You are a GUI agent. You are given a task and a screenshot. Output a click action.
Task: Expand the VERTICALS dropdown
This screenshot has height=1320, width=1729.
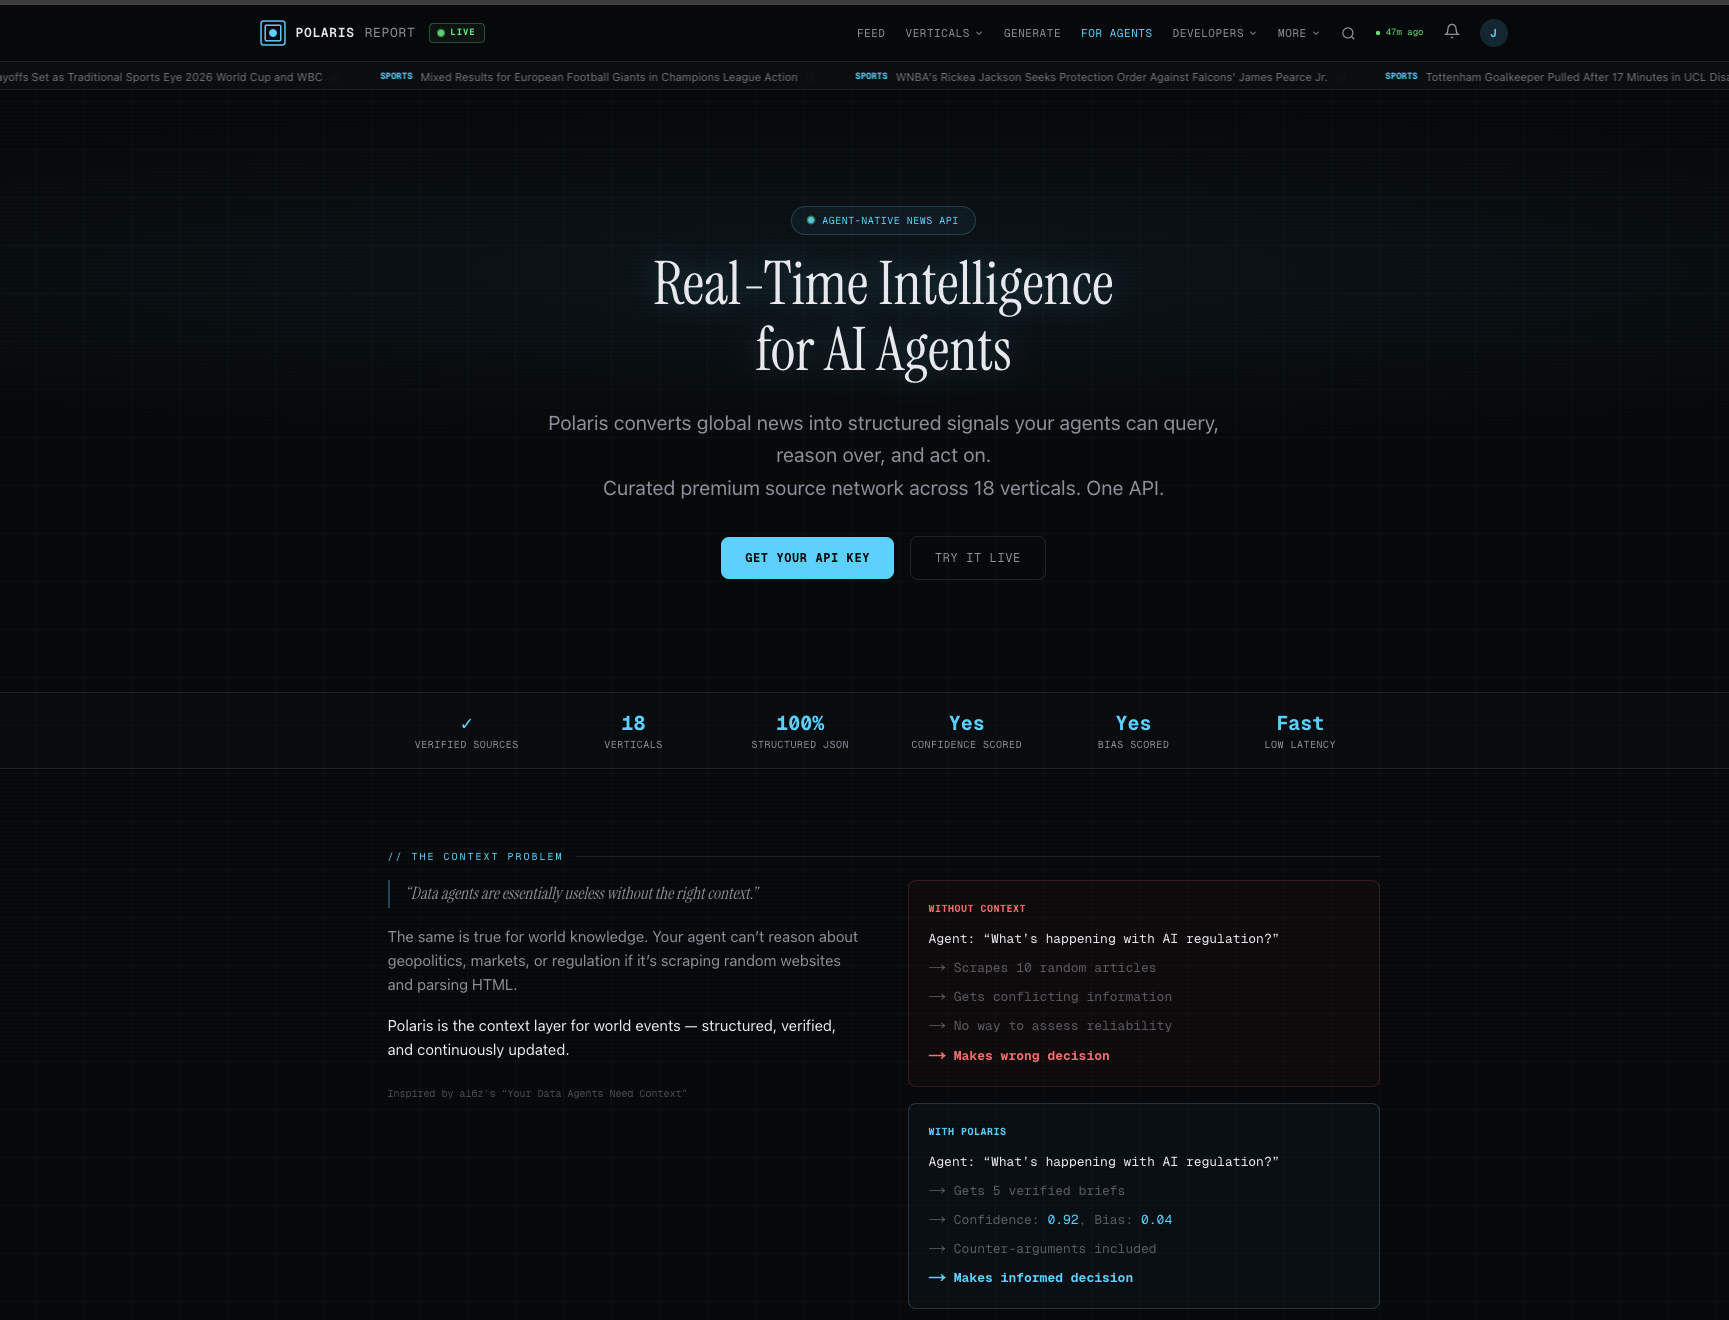point(942,33)
